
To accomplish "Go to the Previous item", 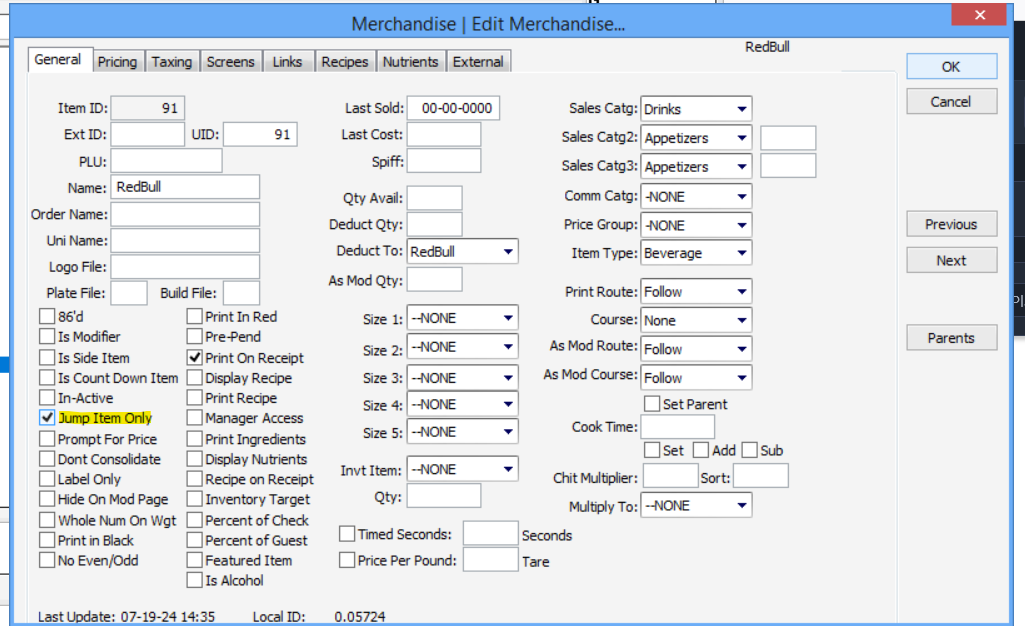I will click(x=951, y=224).
